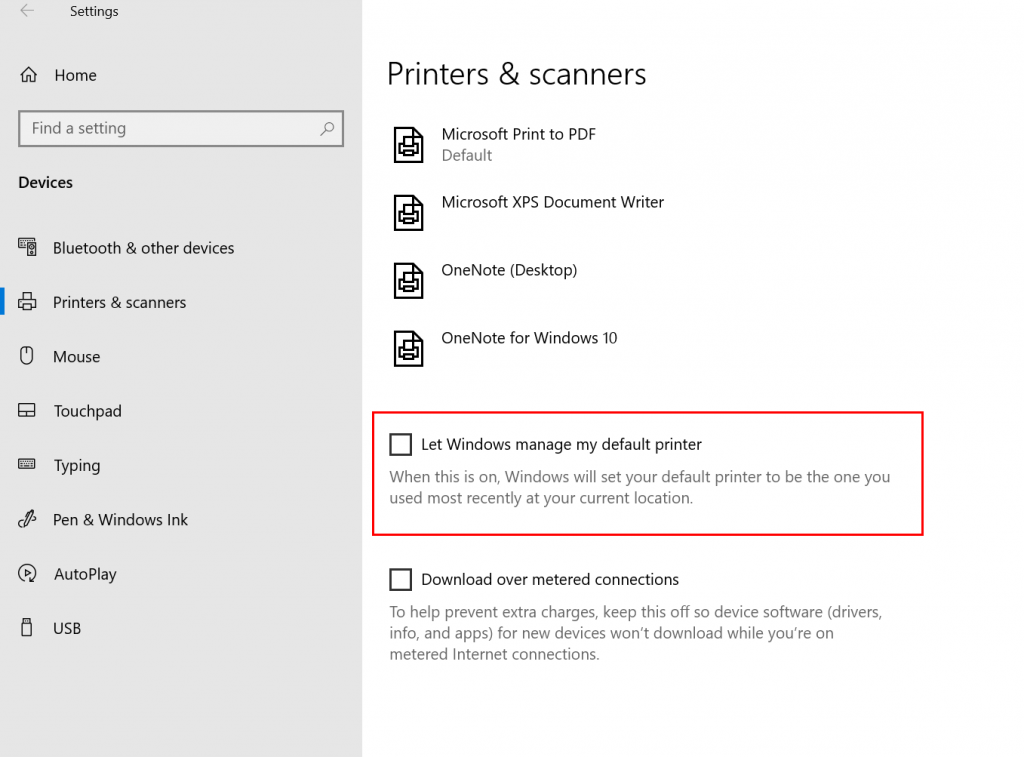Click the Microsoft Print to PDF printer icon
The height and width of the screenshot is (757, 1024).
point(408,144)
